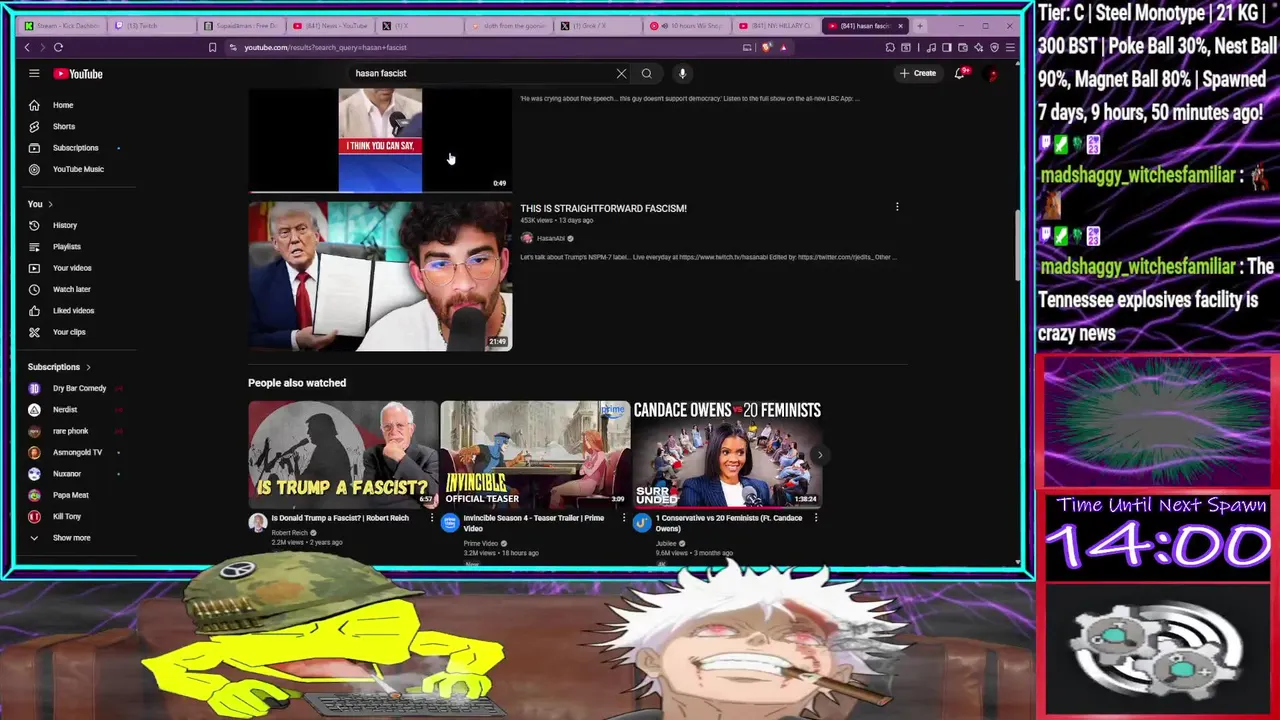This screenshot has height=720, width=1280.
Task: Open THIS IS STRAIGHTFORWARD FASCISM! video title
Action: (x=603, y=208)
